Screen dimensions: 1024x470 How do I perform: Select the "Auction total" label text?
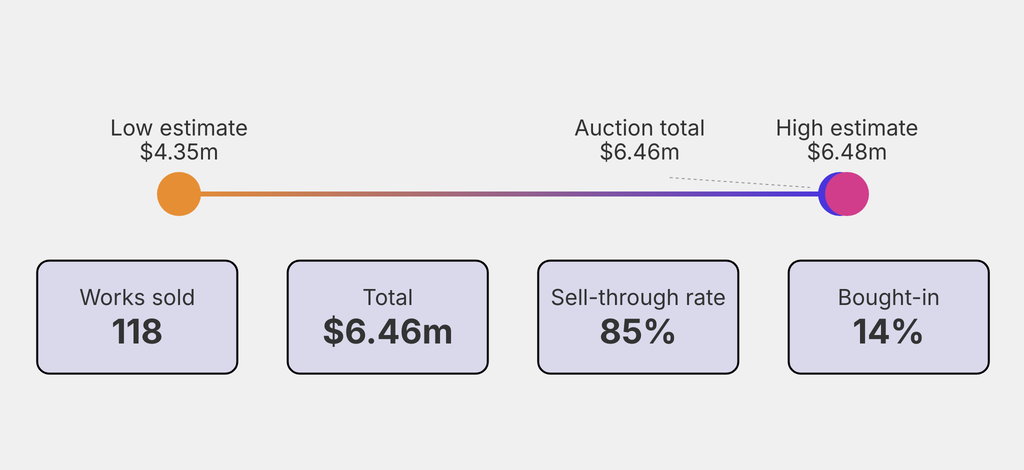639,128
